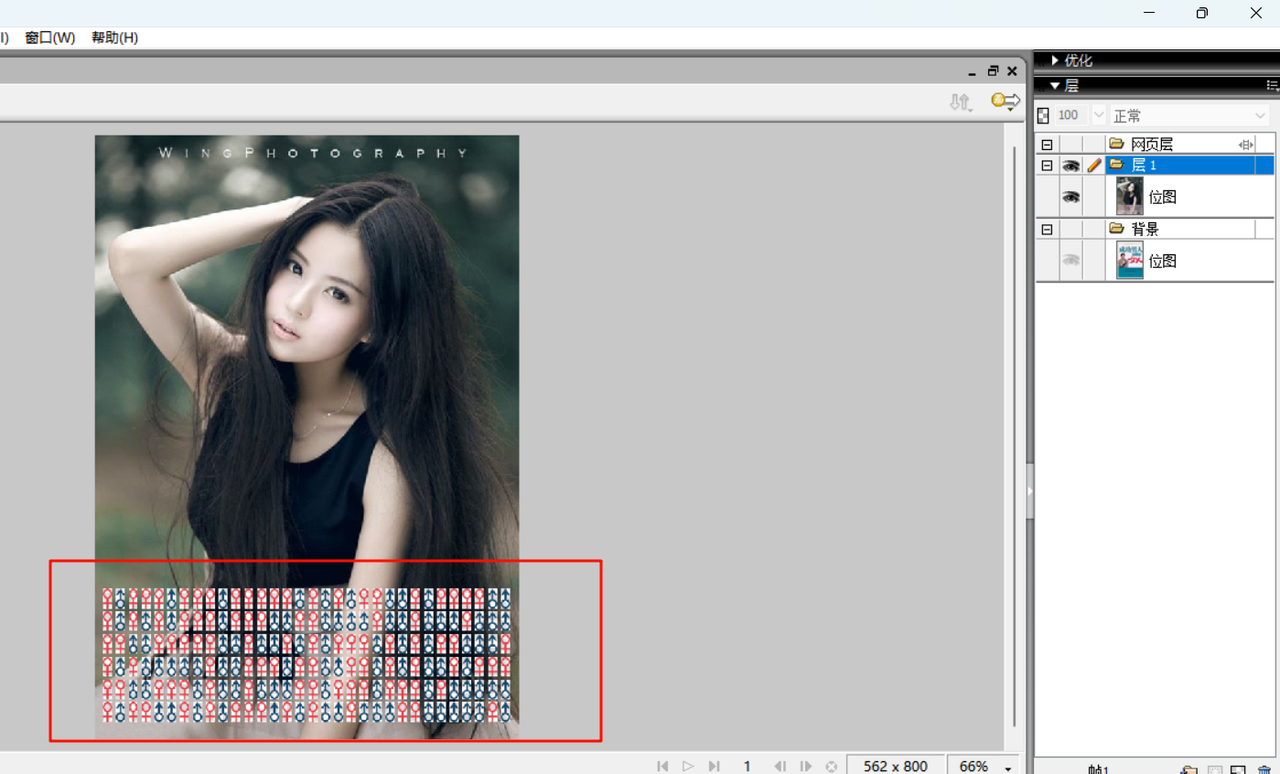The width and height of the screenshot is (1280, 774).
Task: Collapse the 背景 layer folder
Action: [x=1047, y=229]
